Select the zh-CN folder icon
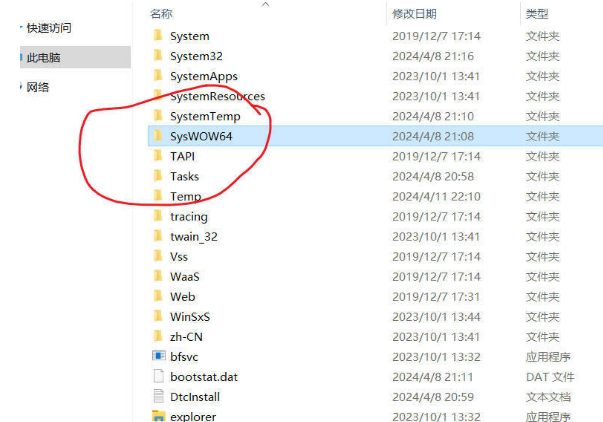This screenshot has height=422, width=603. (x=158, y=336)
